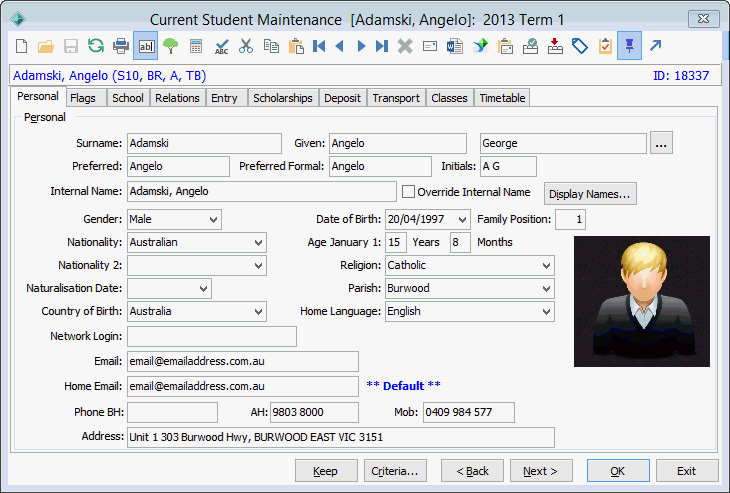Click into the Network Login field
Screen dimensions: 730x493
pyautogui.click(x=212, y=337)
